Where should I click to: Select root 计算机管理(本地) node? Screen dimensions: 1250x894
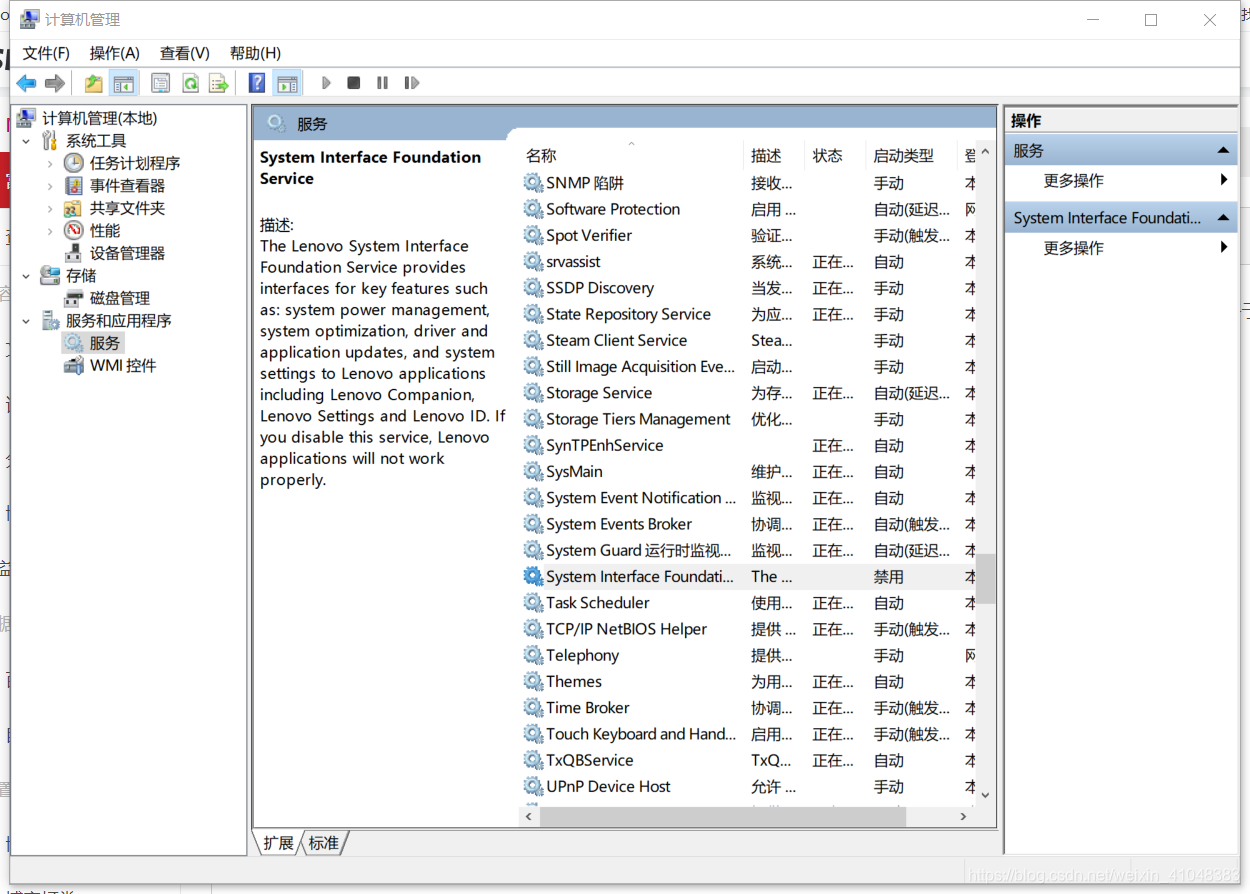pos(99,118)
